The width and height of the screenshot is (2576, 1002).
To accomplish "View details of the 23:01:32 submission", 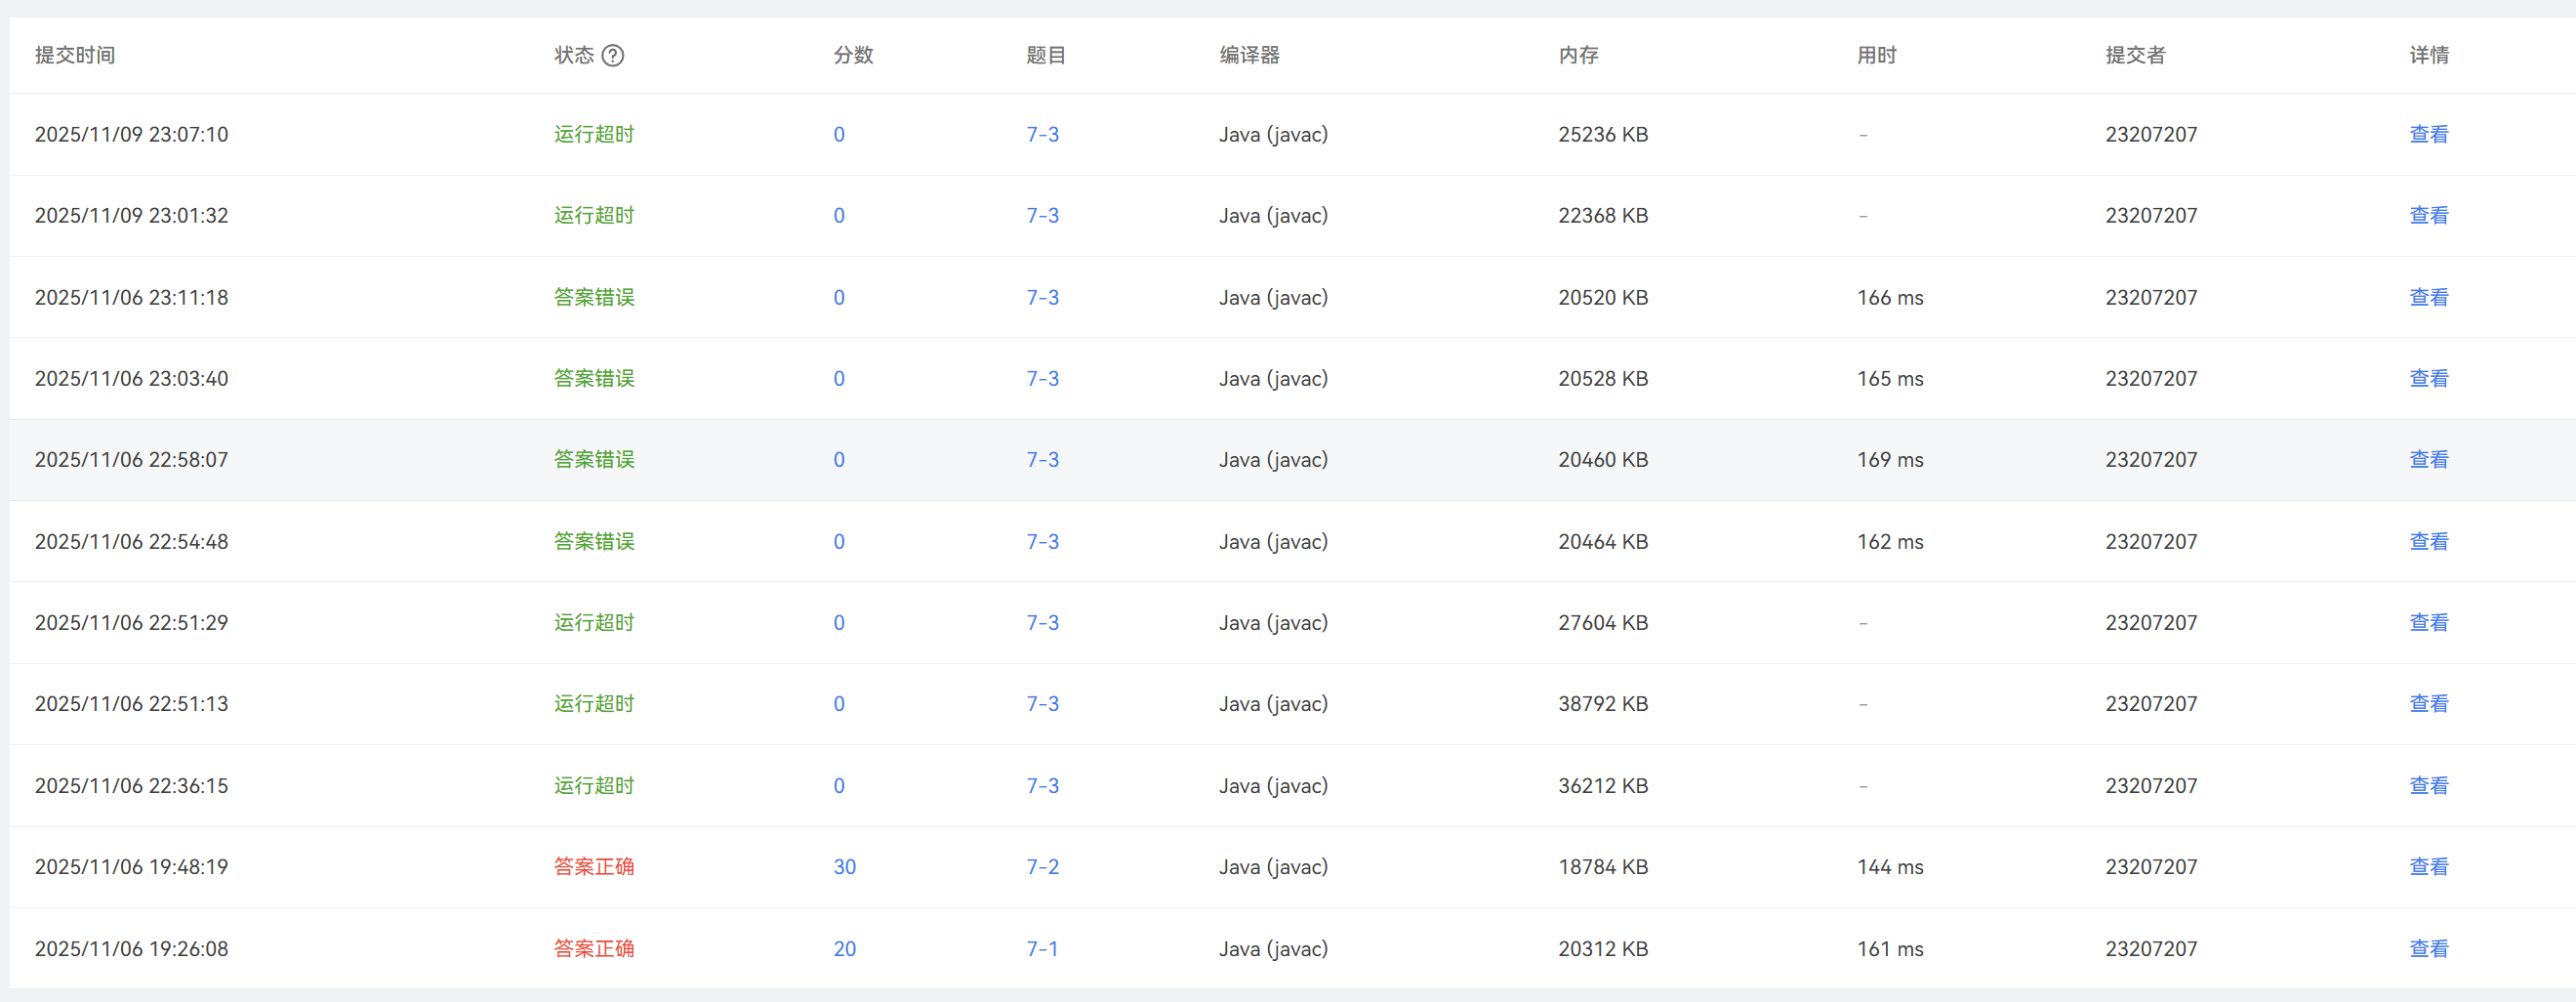I will (x=2428, y=215).
